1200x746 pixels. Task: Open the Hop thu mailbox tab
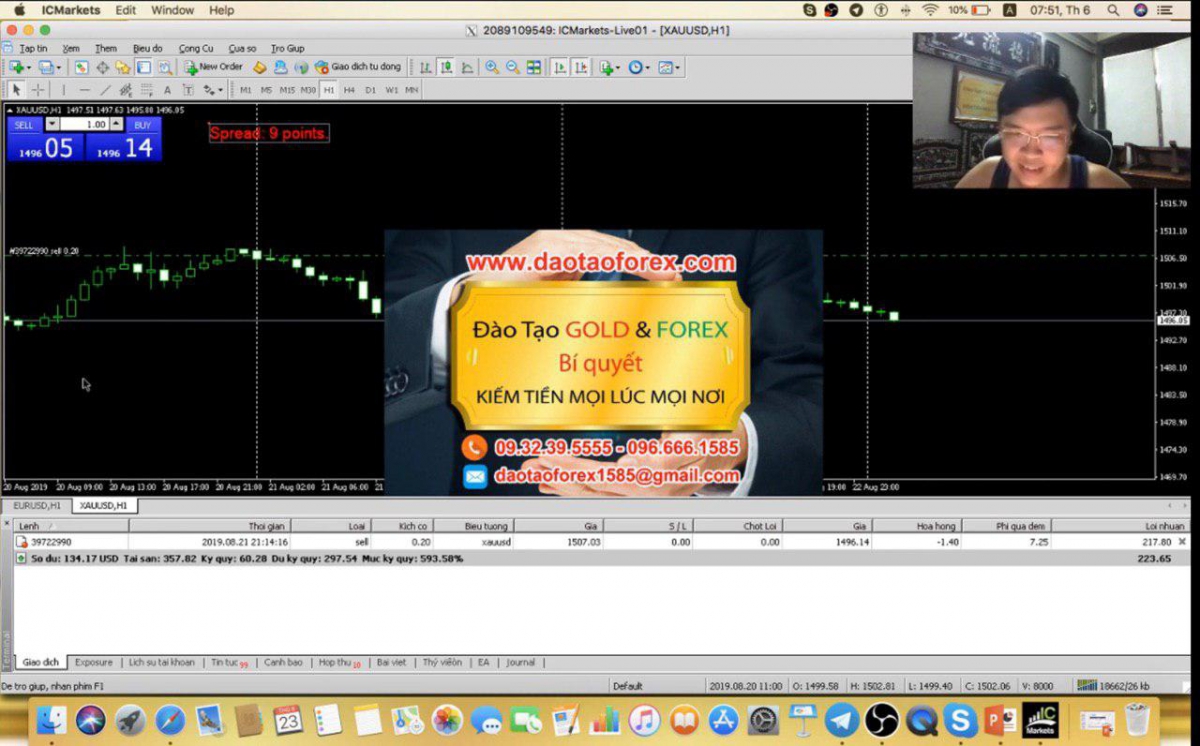click(339, 662)
